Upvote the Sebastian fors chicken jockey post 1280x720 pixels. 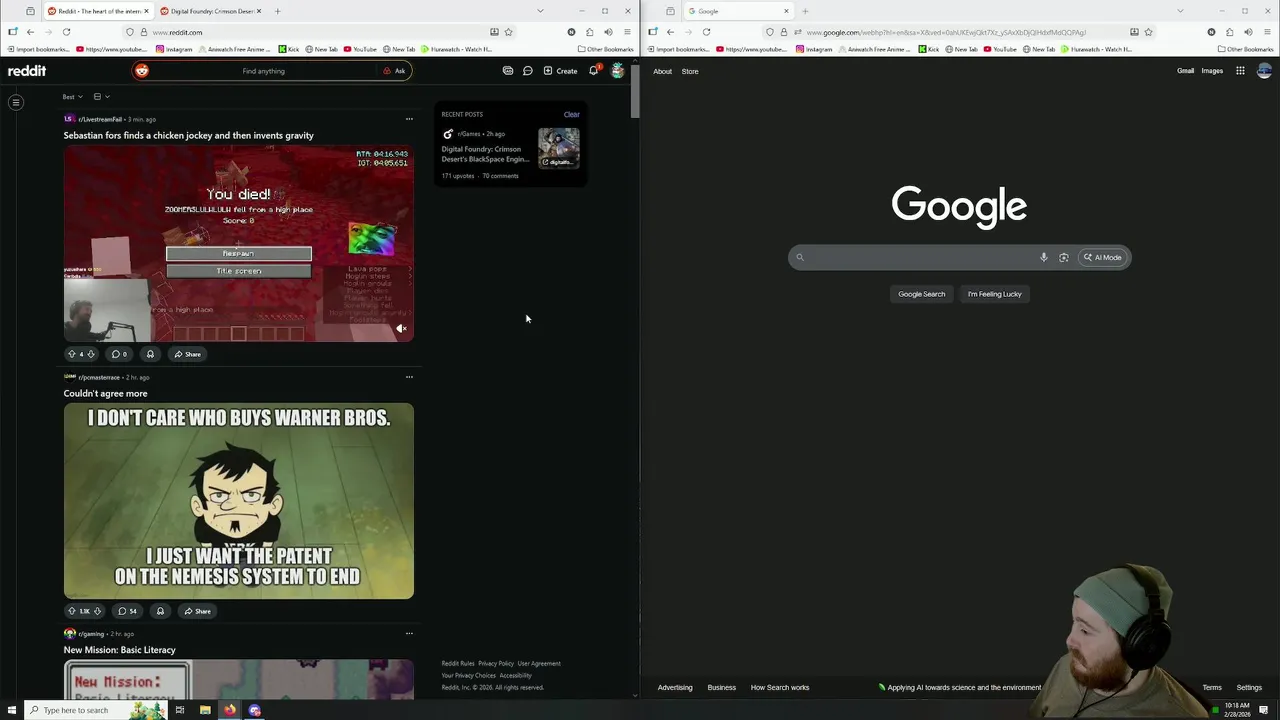(x=71, y=354)
